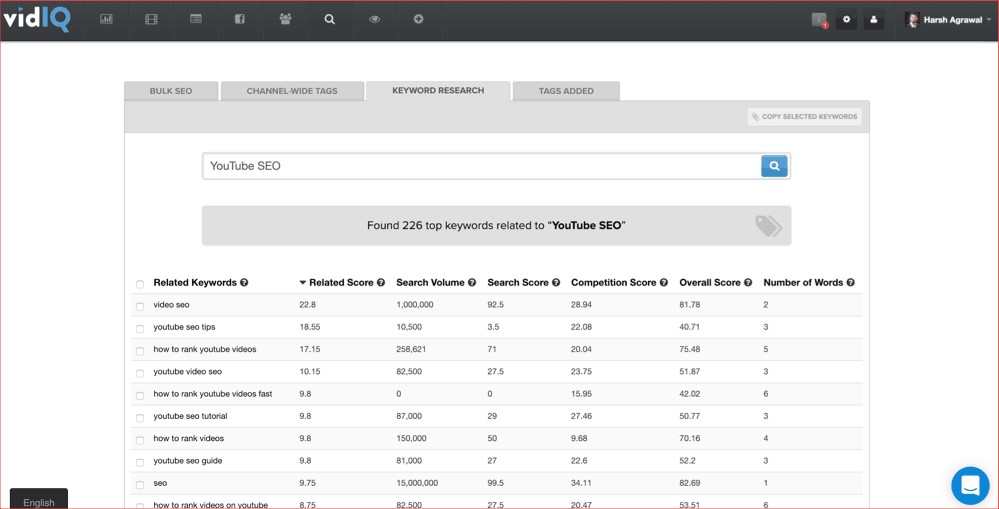Click the YouTube SEO search field
999x509 pixels.
click(482, 166)
